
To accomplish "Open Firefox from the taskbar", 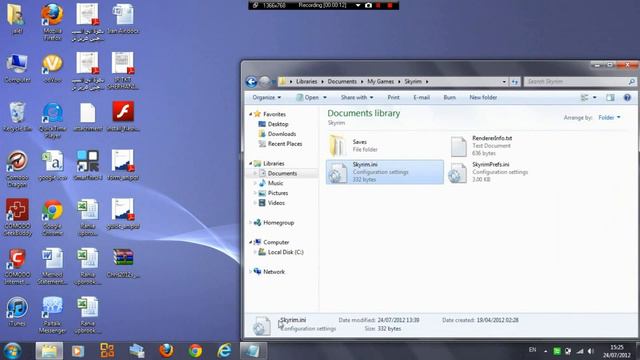I will click(x=166, y=351).
